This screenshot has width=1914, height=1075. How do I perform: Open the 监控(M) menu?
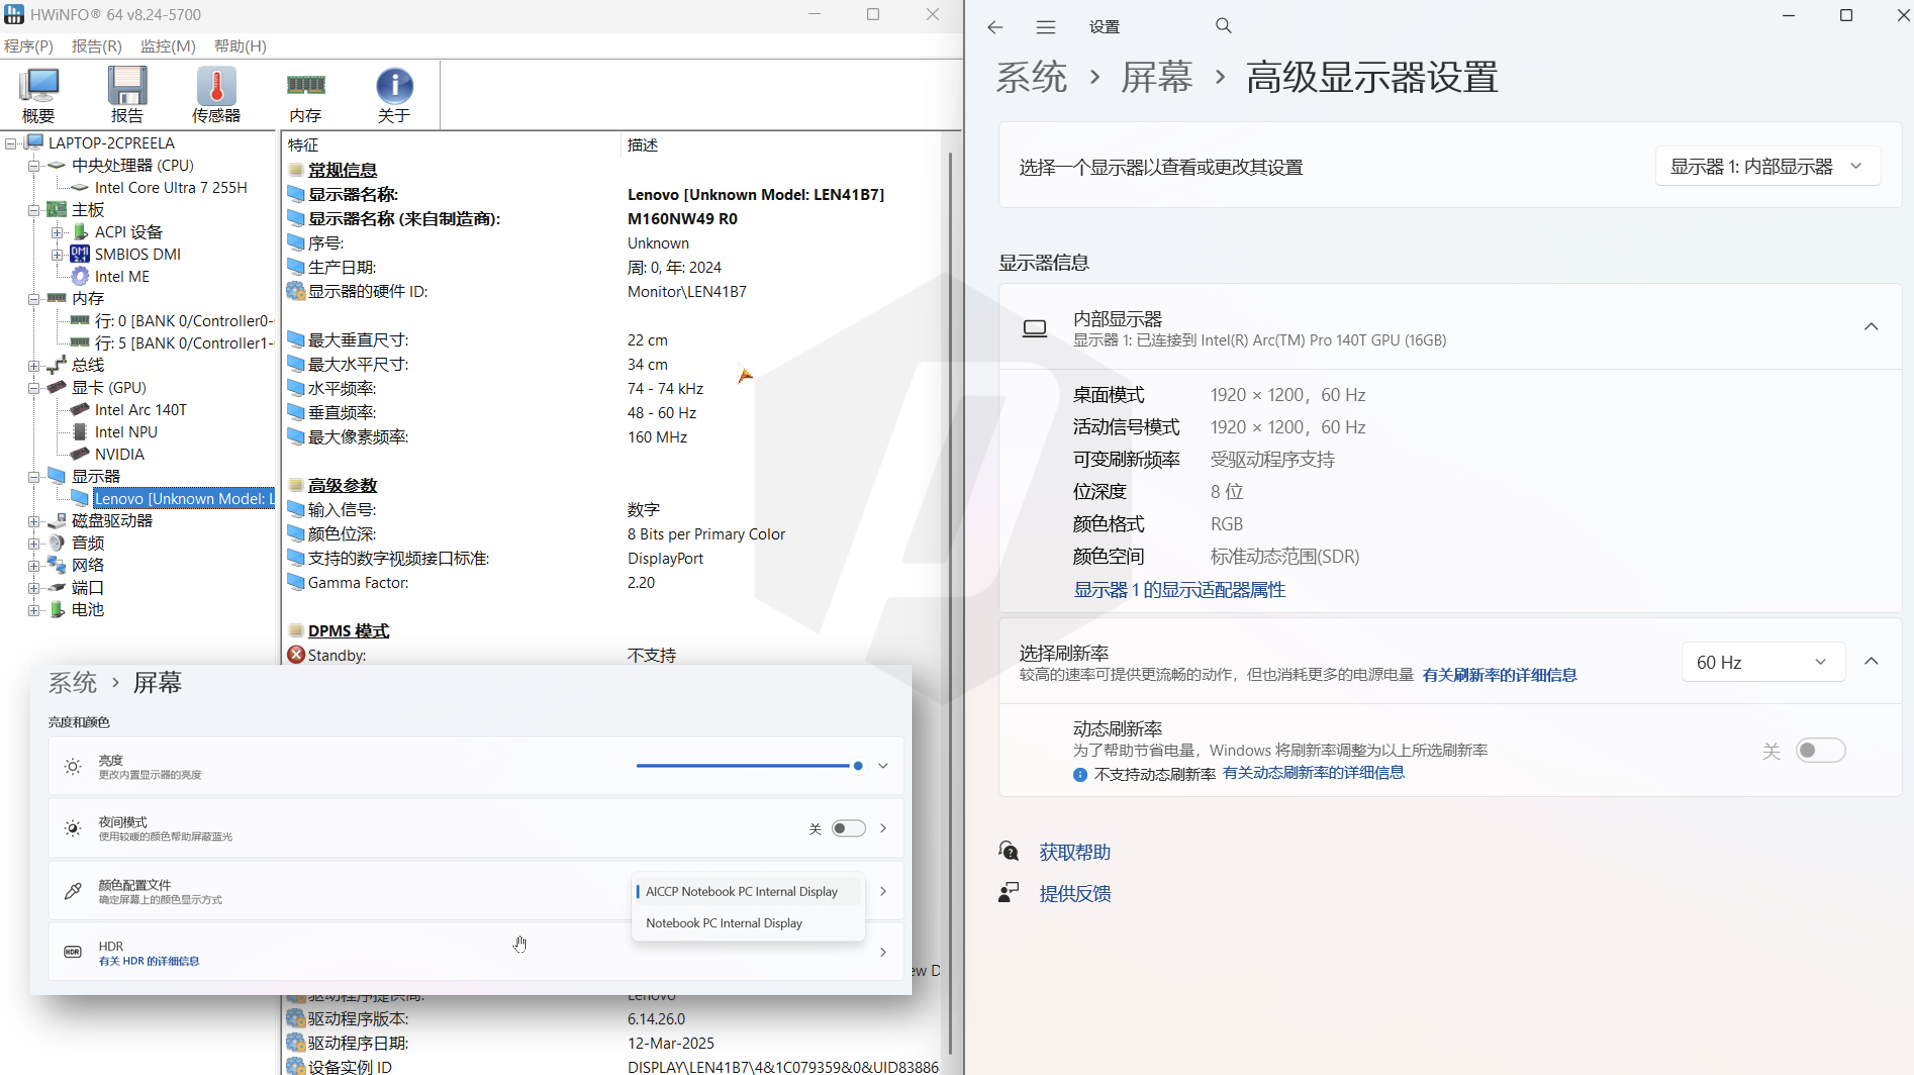click(x=167, y=46)
